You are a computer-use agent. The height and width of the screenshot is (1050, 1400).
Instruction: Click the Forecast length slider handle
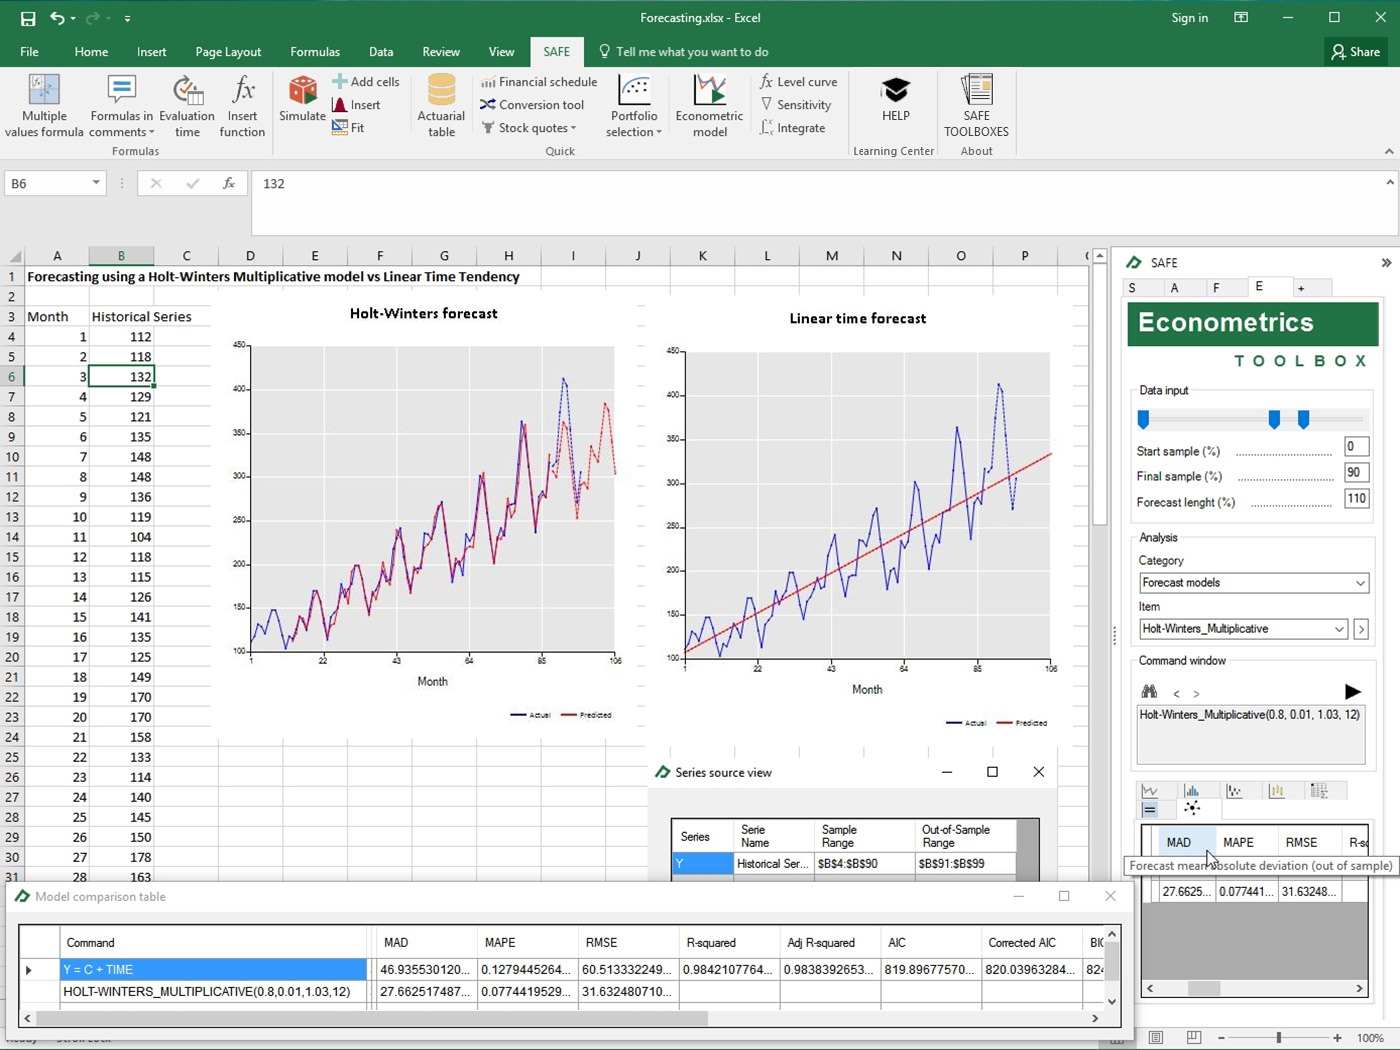1303,420
